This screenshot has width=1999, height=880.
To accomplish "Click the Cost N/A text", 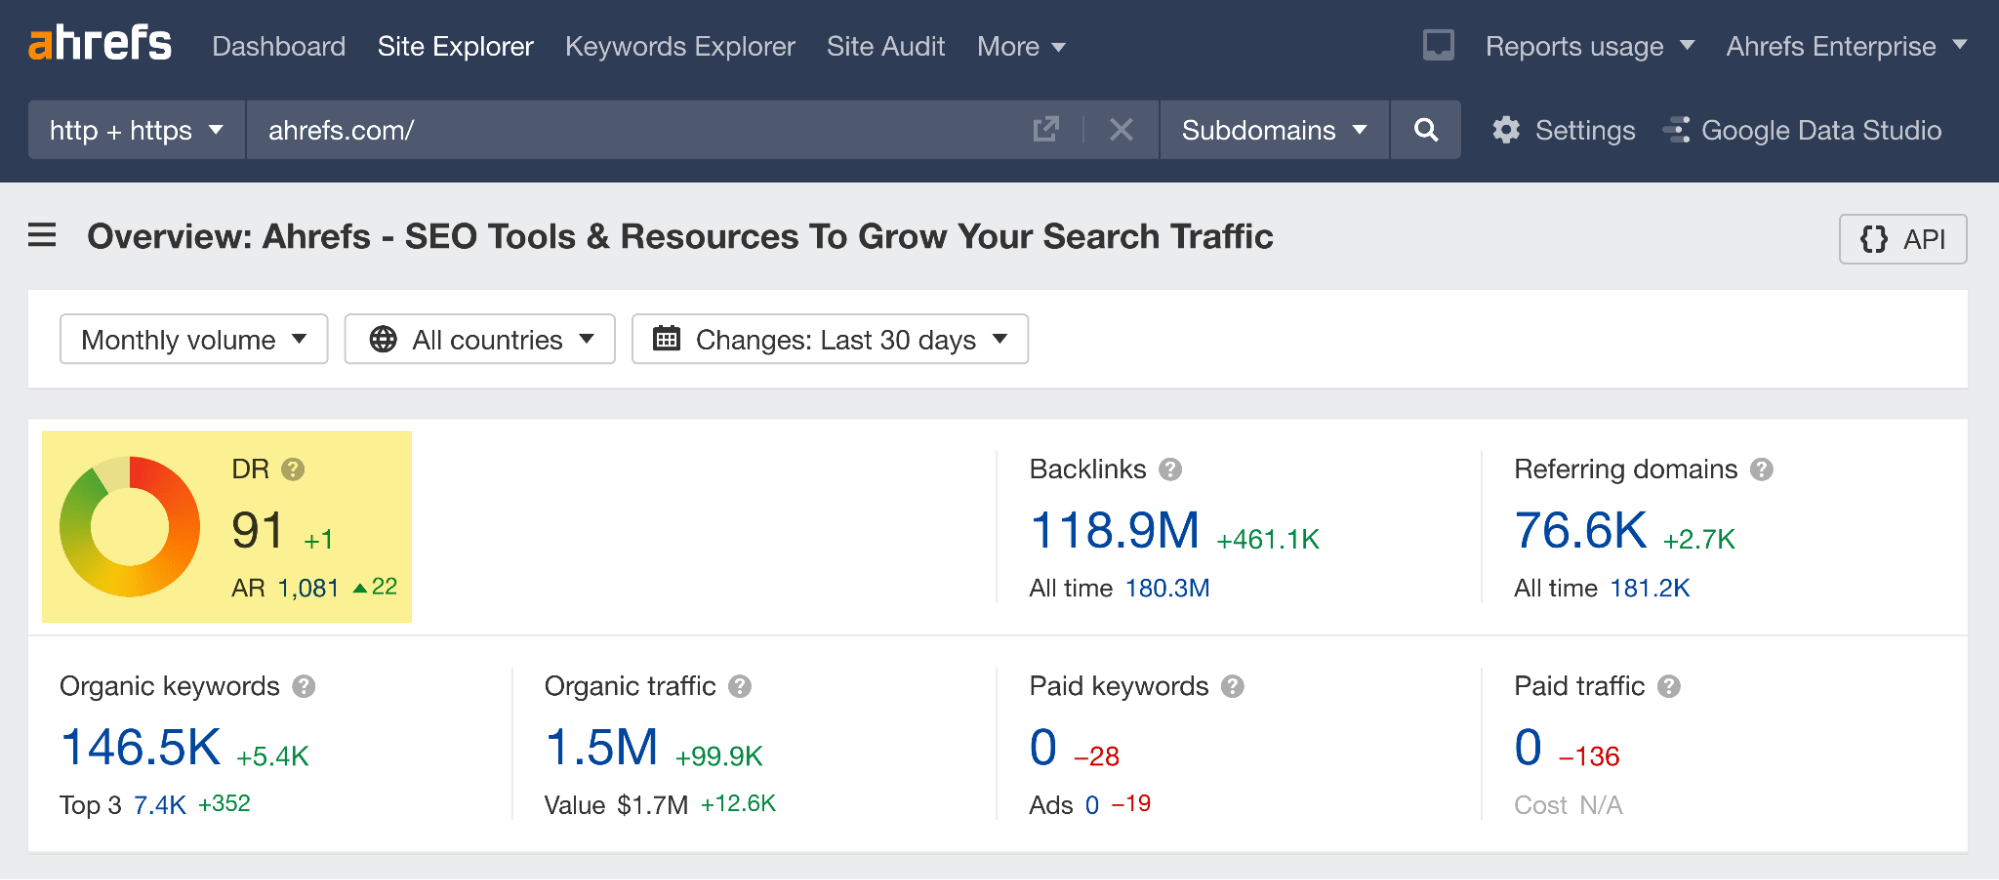I will pos(1568,805).
